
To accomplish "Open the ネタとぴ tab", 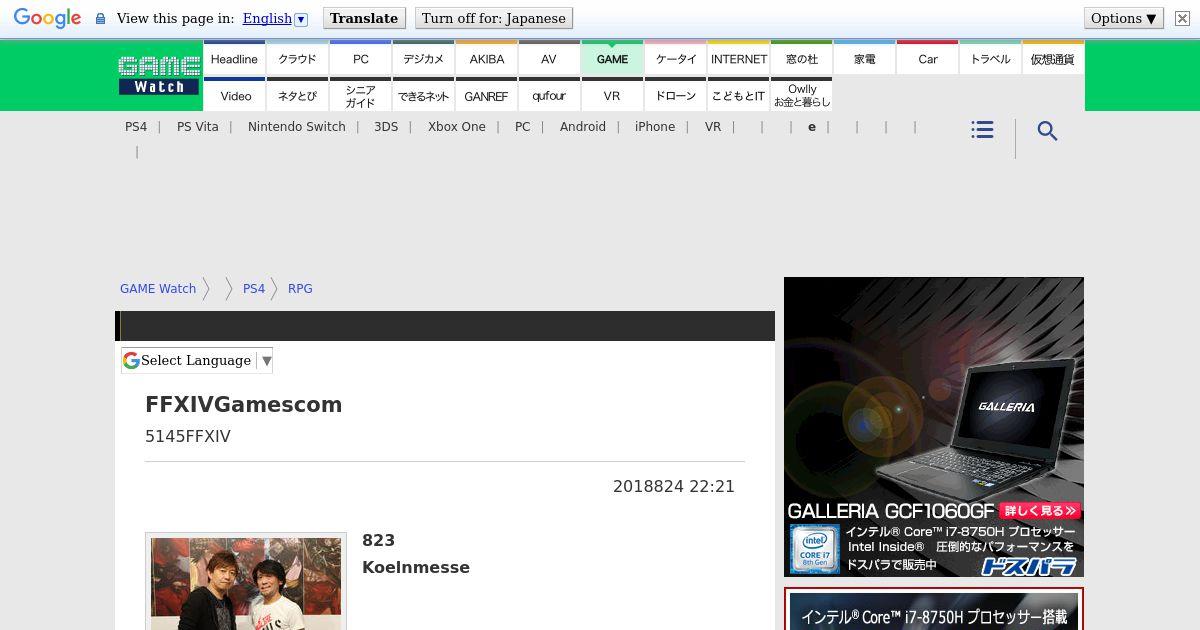I will [297, 96].
